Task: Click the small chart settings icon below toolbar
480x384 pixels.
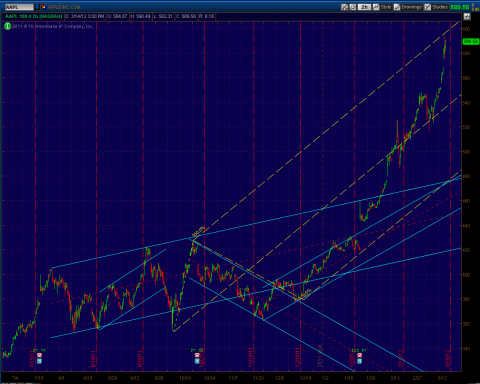Action: [467, 16]
